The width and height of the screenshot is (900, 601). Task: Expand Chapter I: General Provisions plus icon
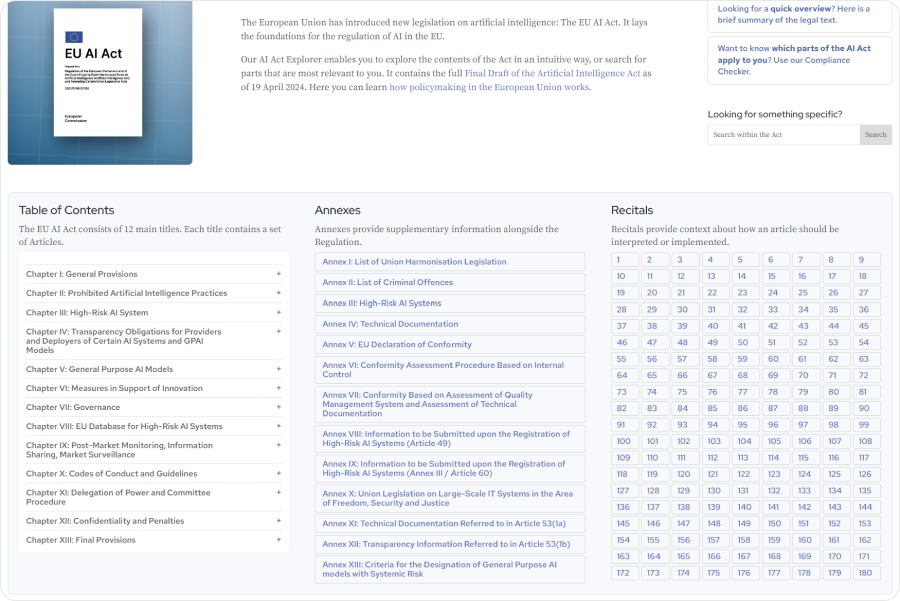tap(279, 274)
